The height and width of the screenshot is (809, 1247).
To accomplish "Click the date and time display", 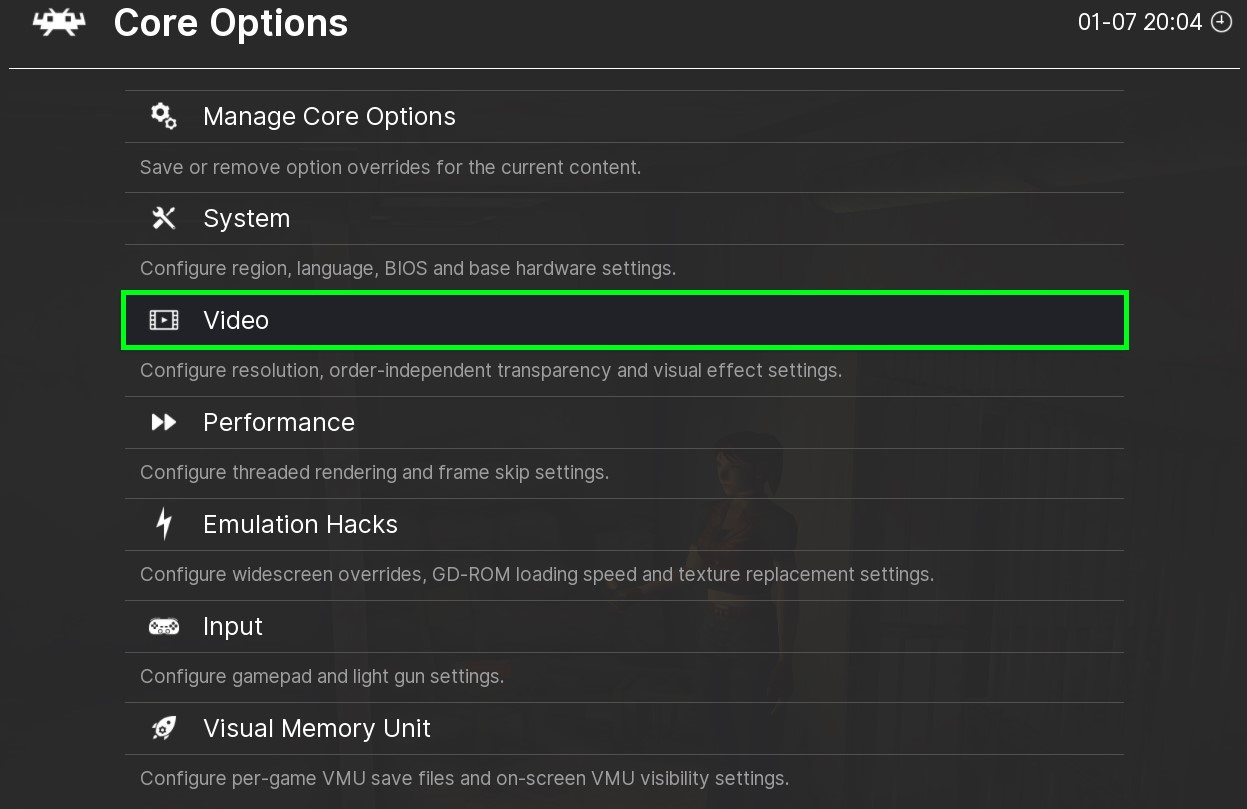I will pyautogui.click(x=1139, y=22).
